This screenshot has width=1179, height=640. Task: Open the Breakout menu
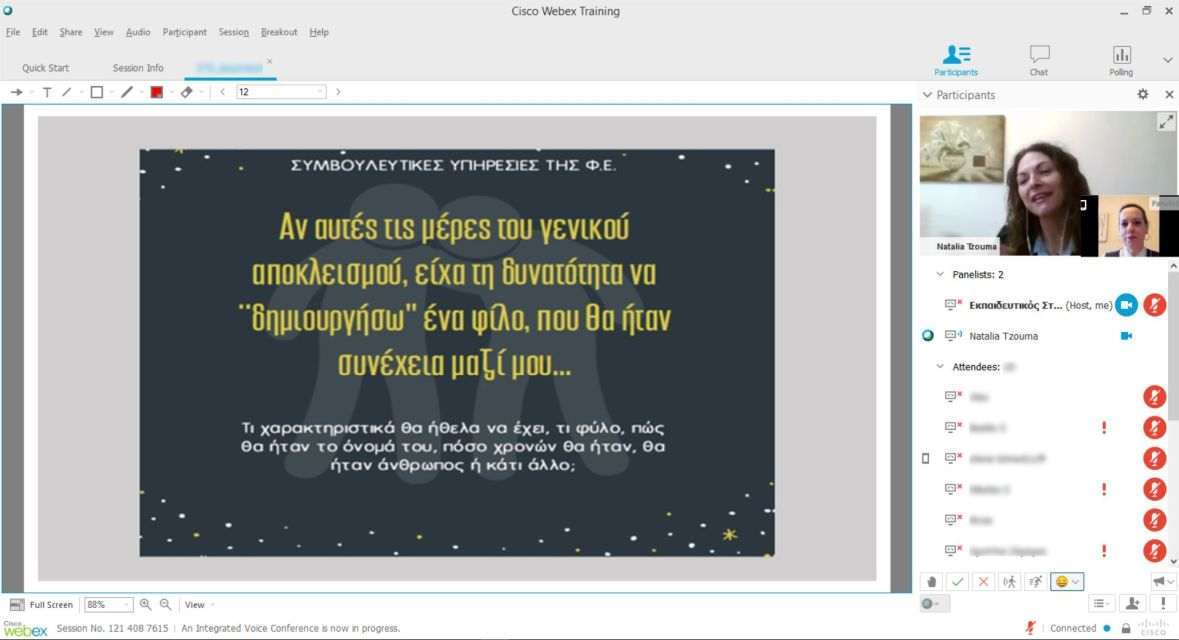279,32
